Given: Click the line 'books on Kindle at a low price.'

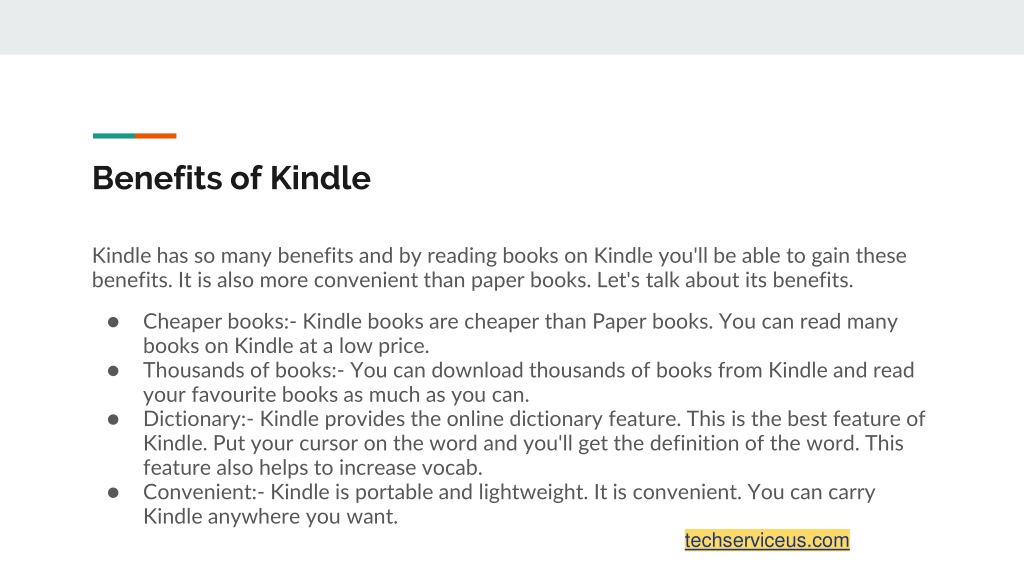Looking at the screenshot, I should point(286,345).
